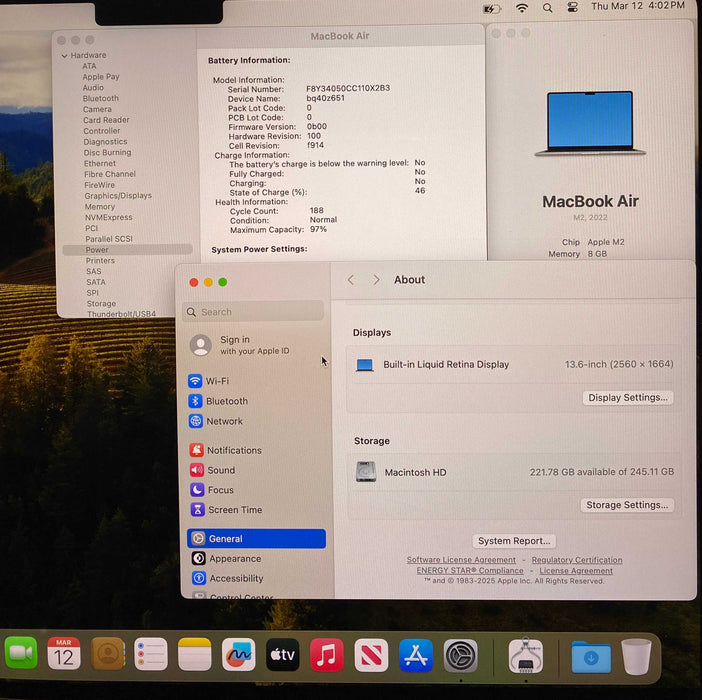702x700 pixels.
Task: Open the Calendar app showing MAR 12
Action: (x=64, y=654)
